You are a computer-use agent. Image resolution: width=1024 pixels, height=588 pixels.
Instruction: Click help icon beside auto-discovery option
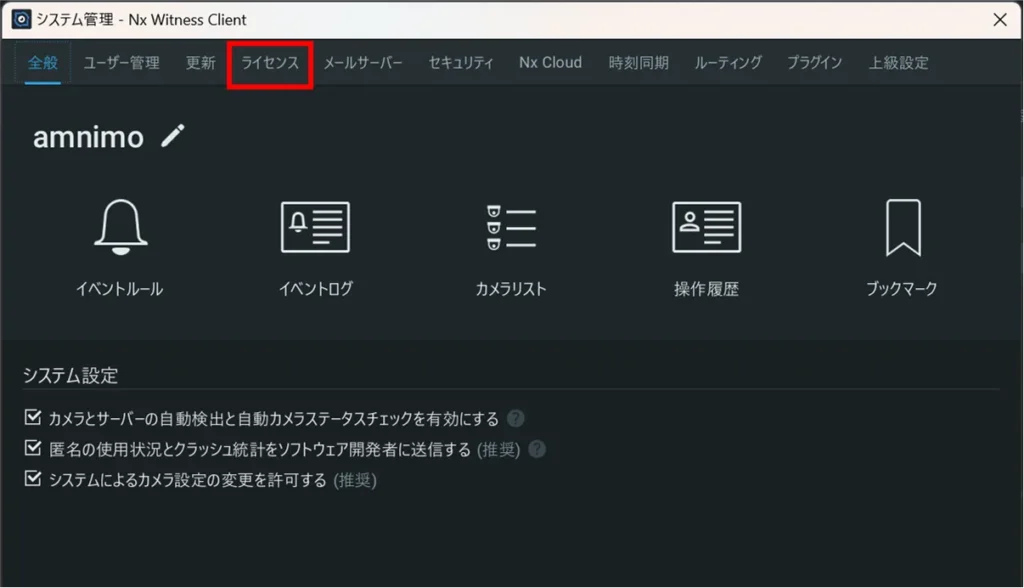click(515, 418)
